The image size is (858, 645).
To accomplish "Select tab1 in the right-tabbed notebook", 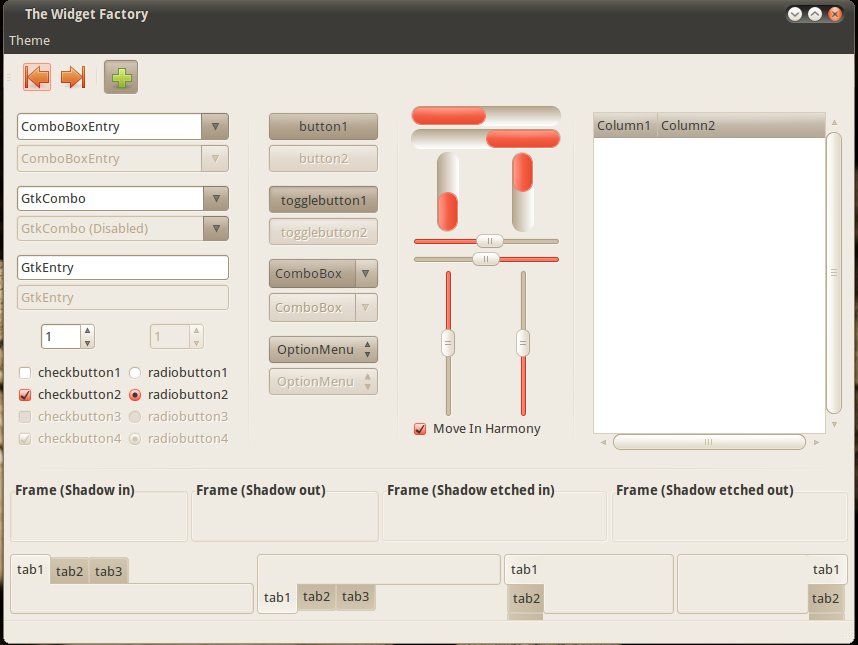I will point(826,570).
